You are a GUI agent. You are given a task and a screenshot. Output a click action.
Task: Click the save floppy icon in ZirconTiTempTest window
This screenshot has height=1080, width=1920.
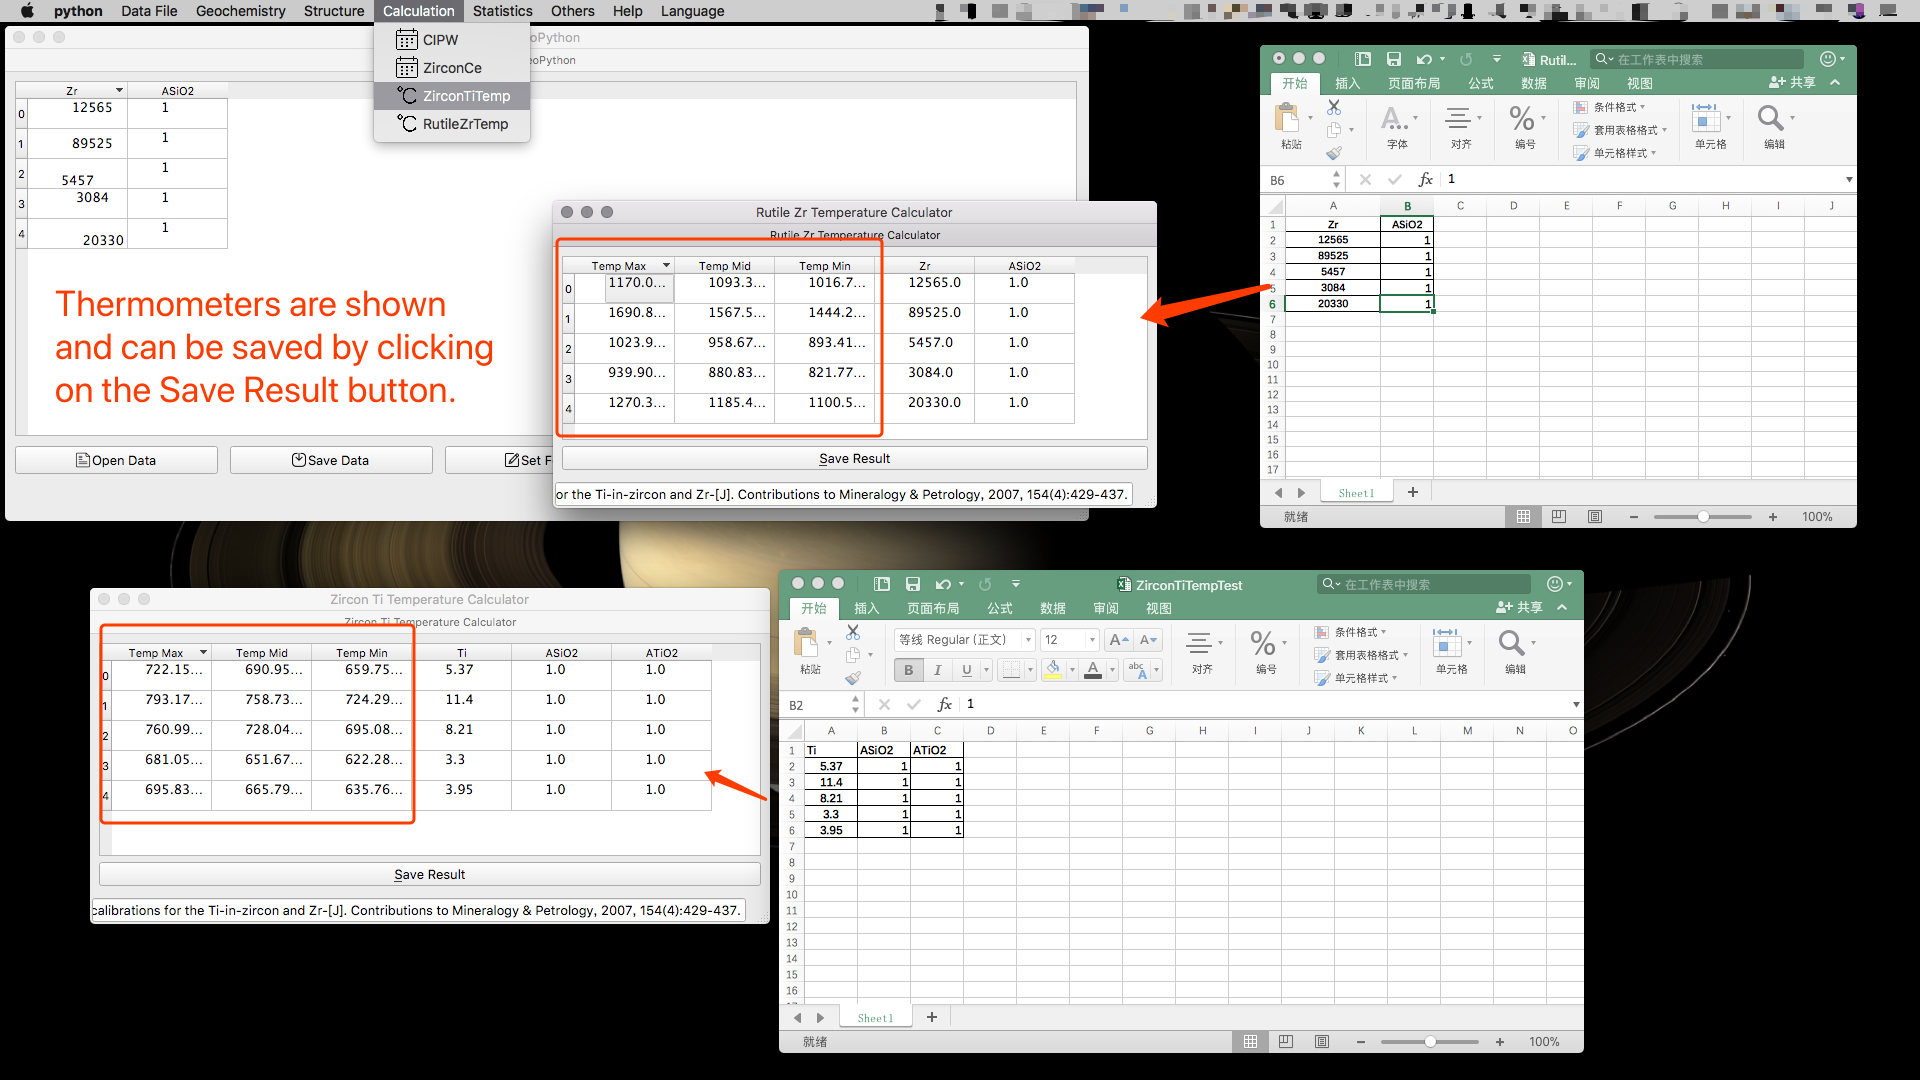click(x=912, y=584)
